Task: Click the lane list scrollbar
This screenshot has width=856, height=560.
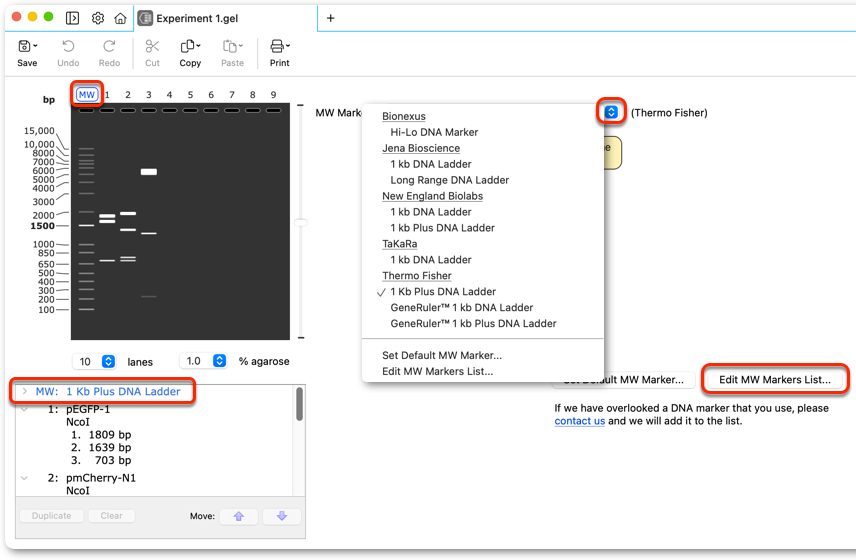Action: pyautogui.click(x=299, y=404)
